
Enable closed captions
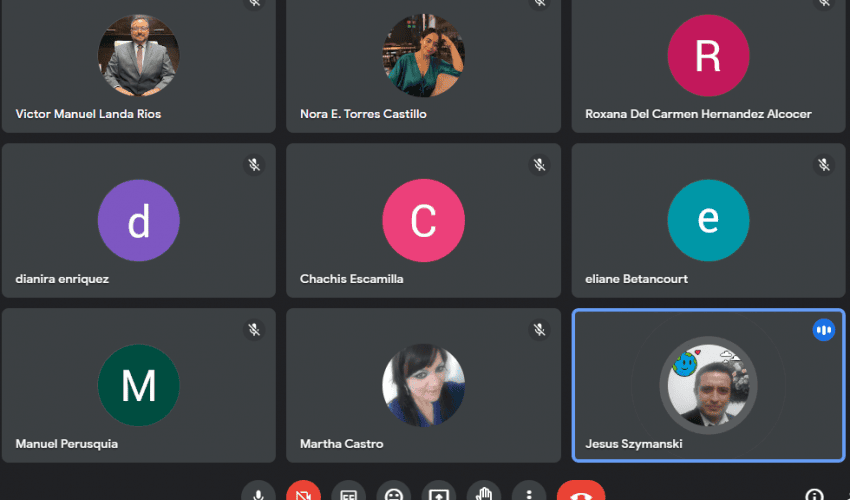coord(349,494)
